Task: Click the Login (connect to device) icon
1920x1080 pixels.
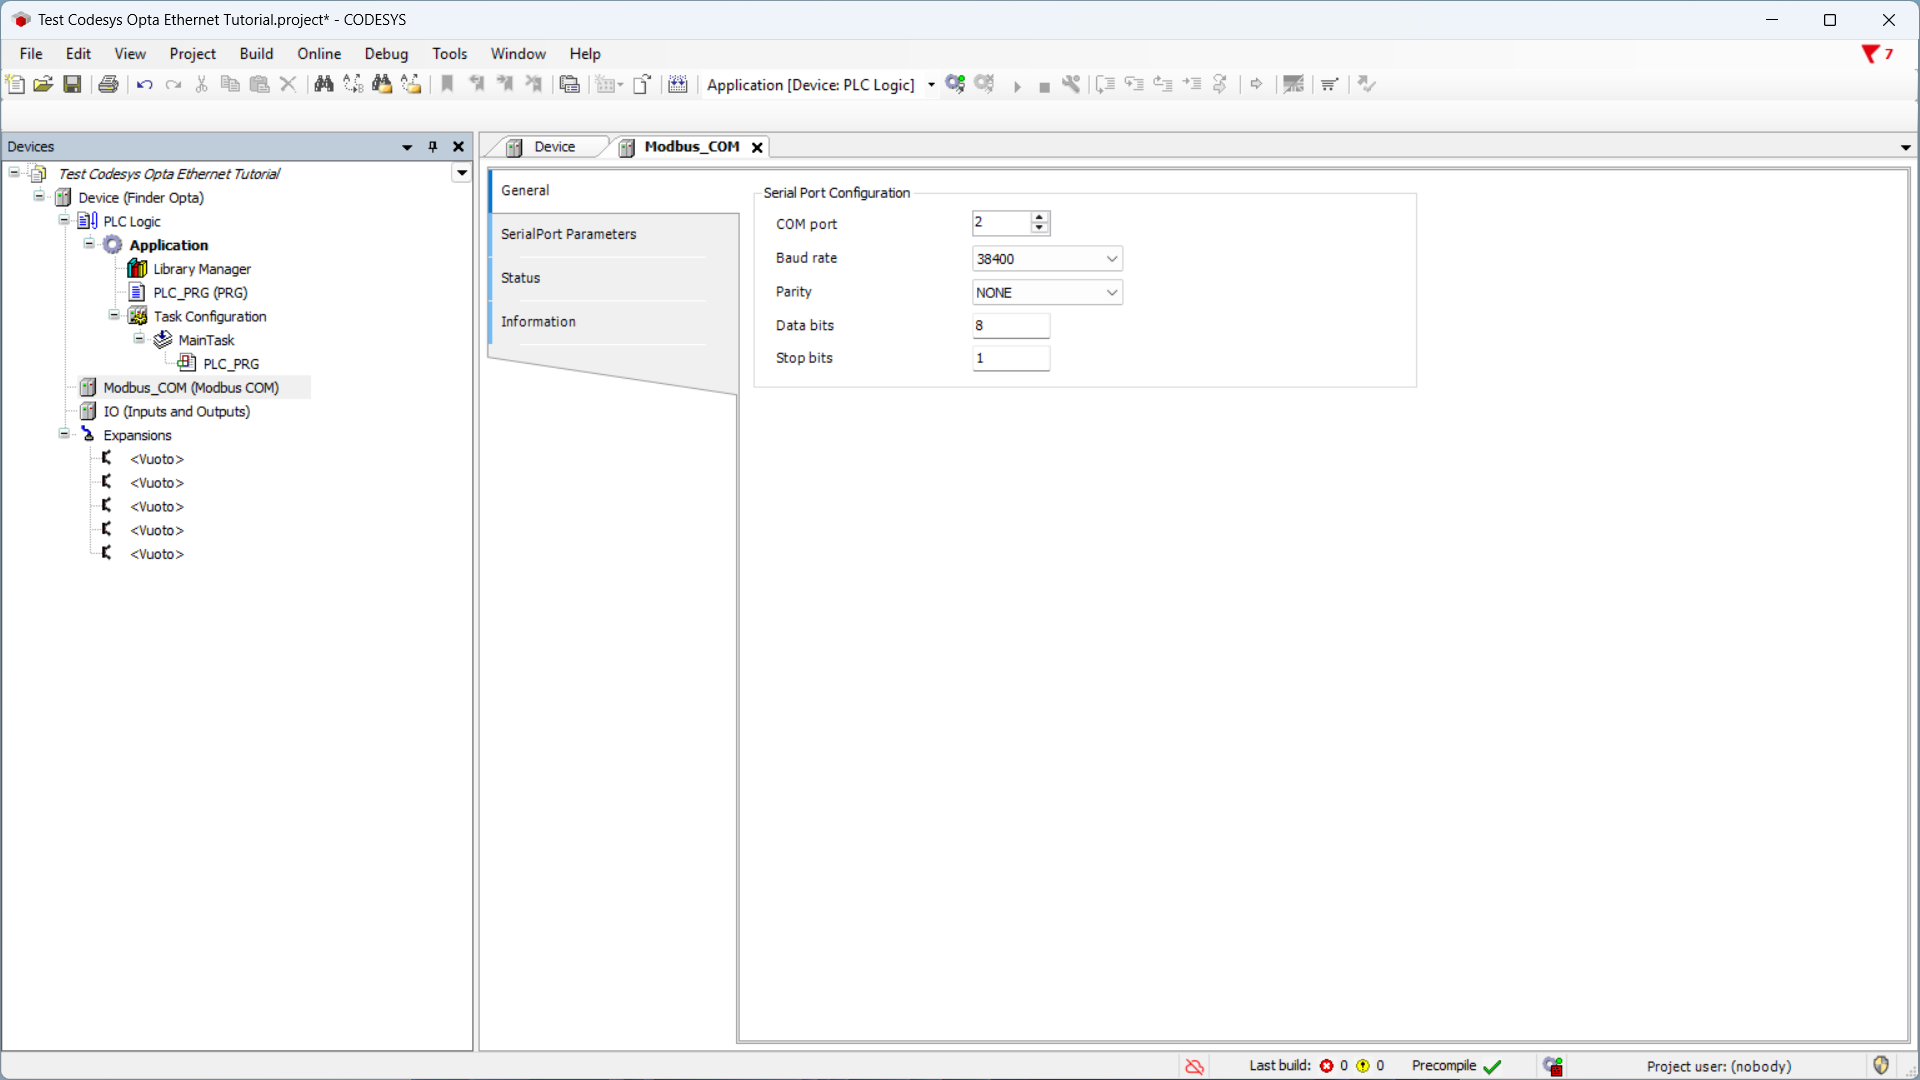Action: click(x=955, y=84)
